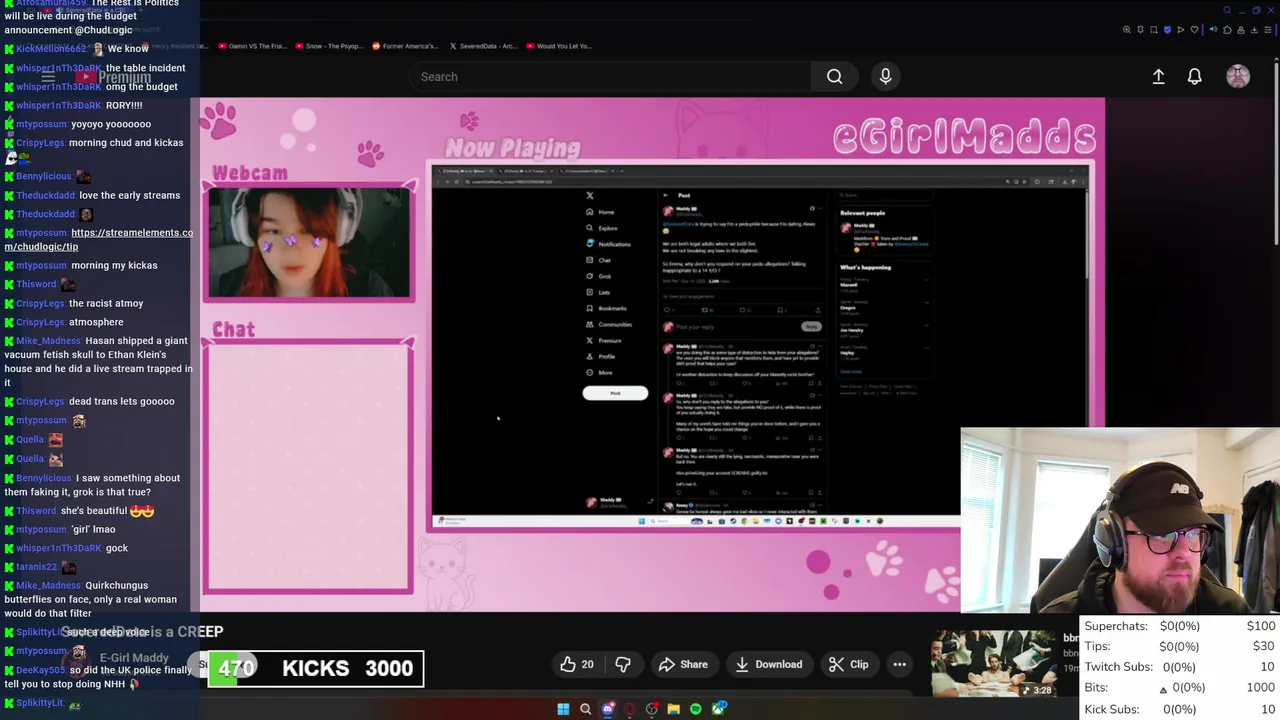
Task: Click Home in streamed X sidebar
Action: (601, 212)
